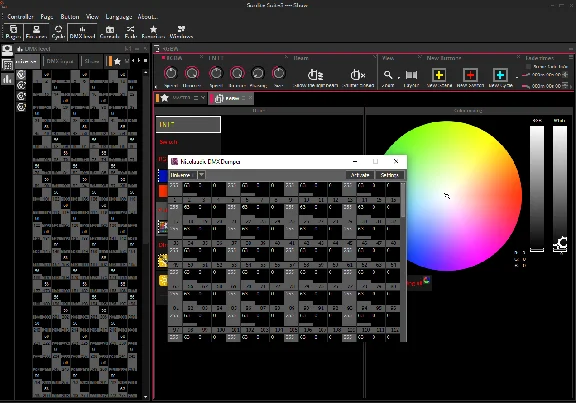The image size is (576, 403).
Task: Click the cyan plus new cycle icon
Action: coord(500,75)
